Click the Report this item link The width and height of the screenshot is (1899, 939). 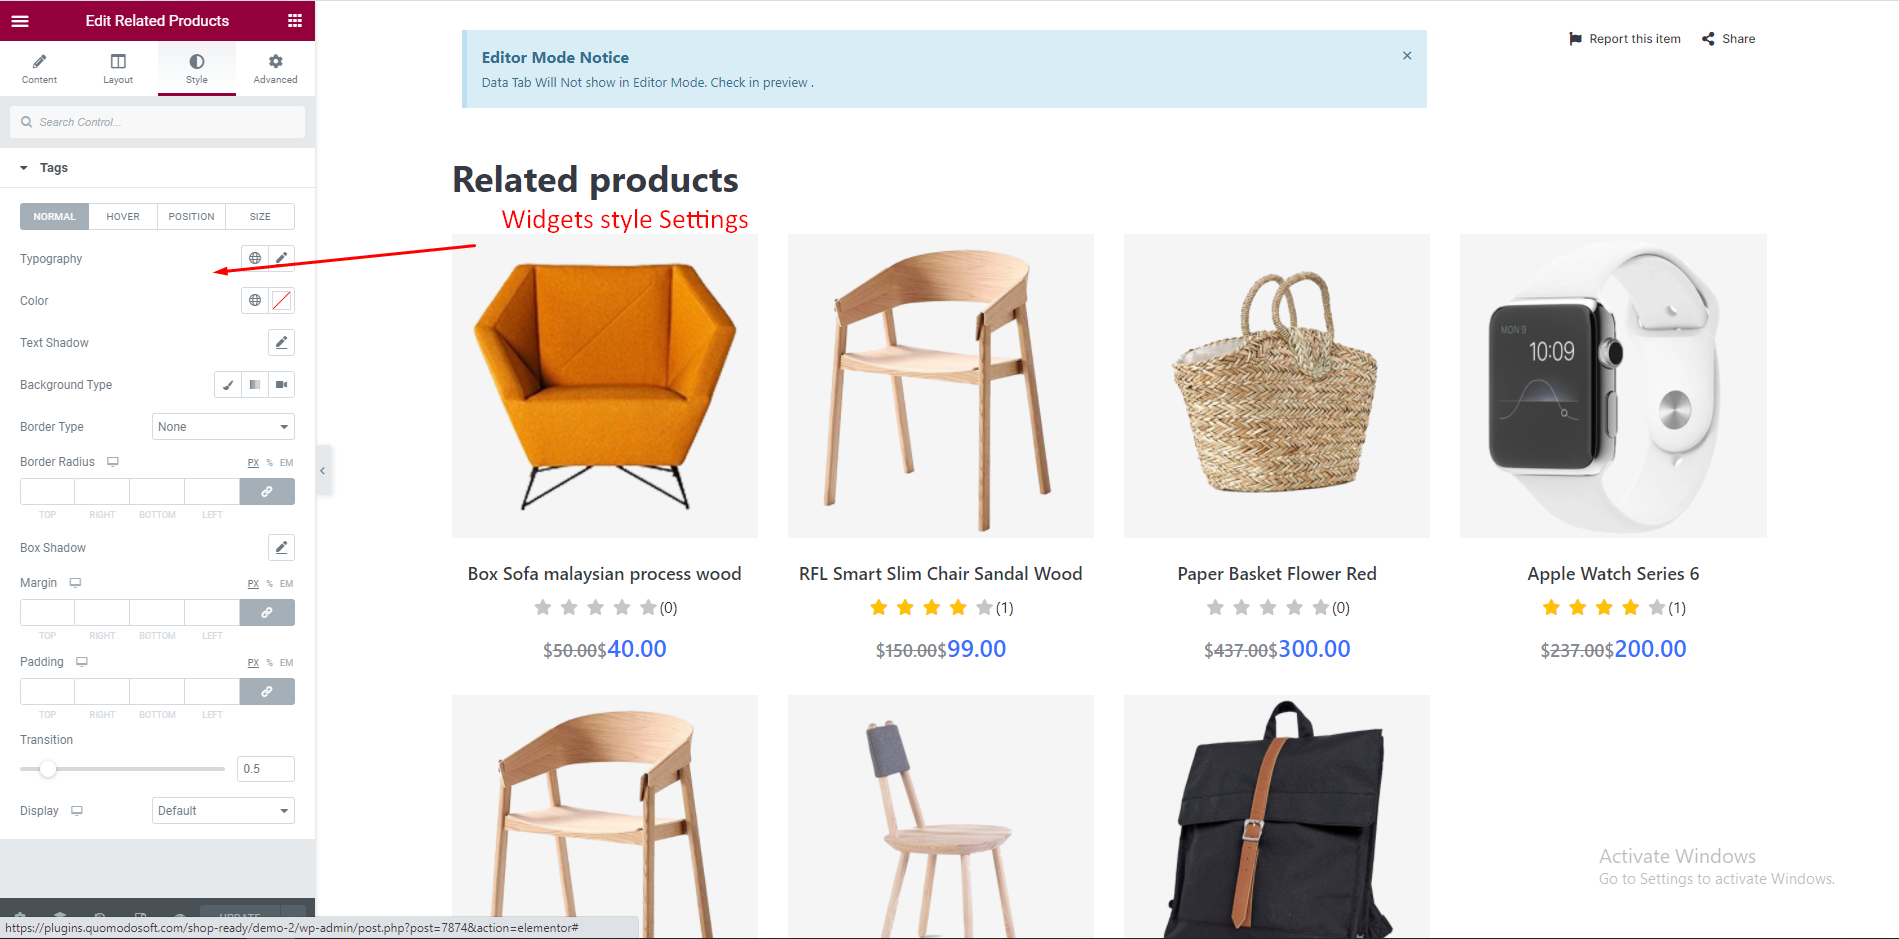pyautogui.click(x=1625, y=39)
